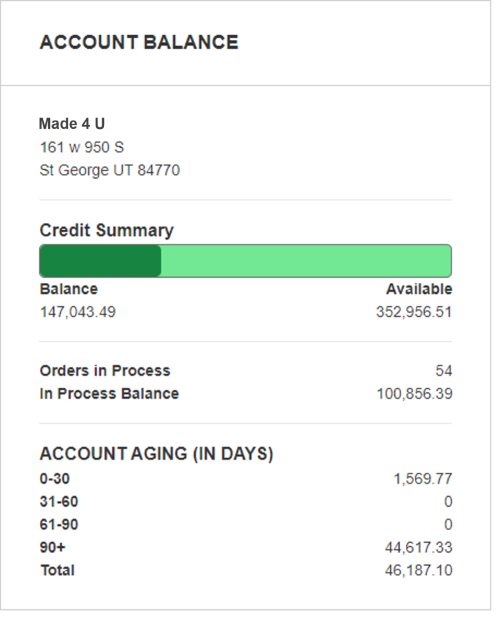Image resolution: width=500 pixels, height=617 pixels.
Task: Click the 31-60 aging row label
Action: tap(59, 502)
